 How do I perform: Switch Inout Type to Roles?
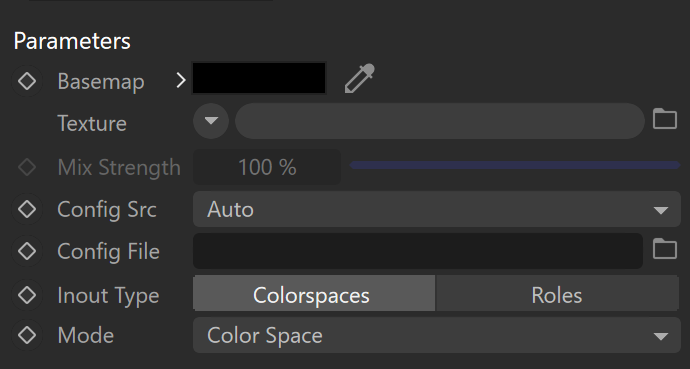[x=557, y=293]
